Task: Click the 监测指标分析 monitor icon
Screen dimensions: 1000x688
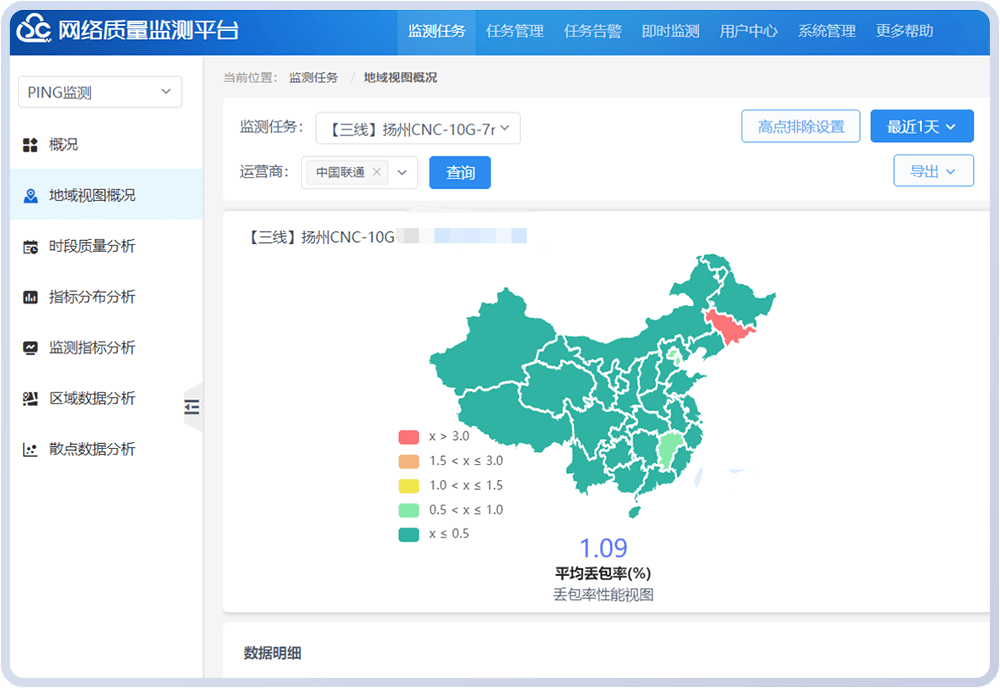Action: pyautogui.click(x=30, y=348)
